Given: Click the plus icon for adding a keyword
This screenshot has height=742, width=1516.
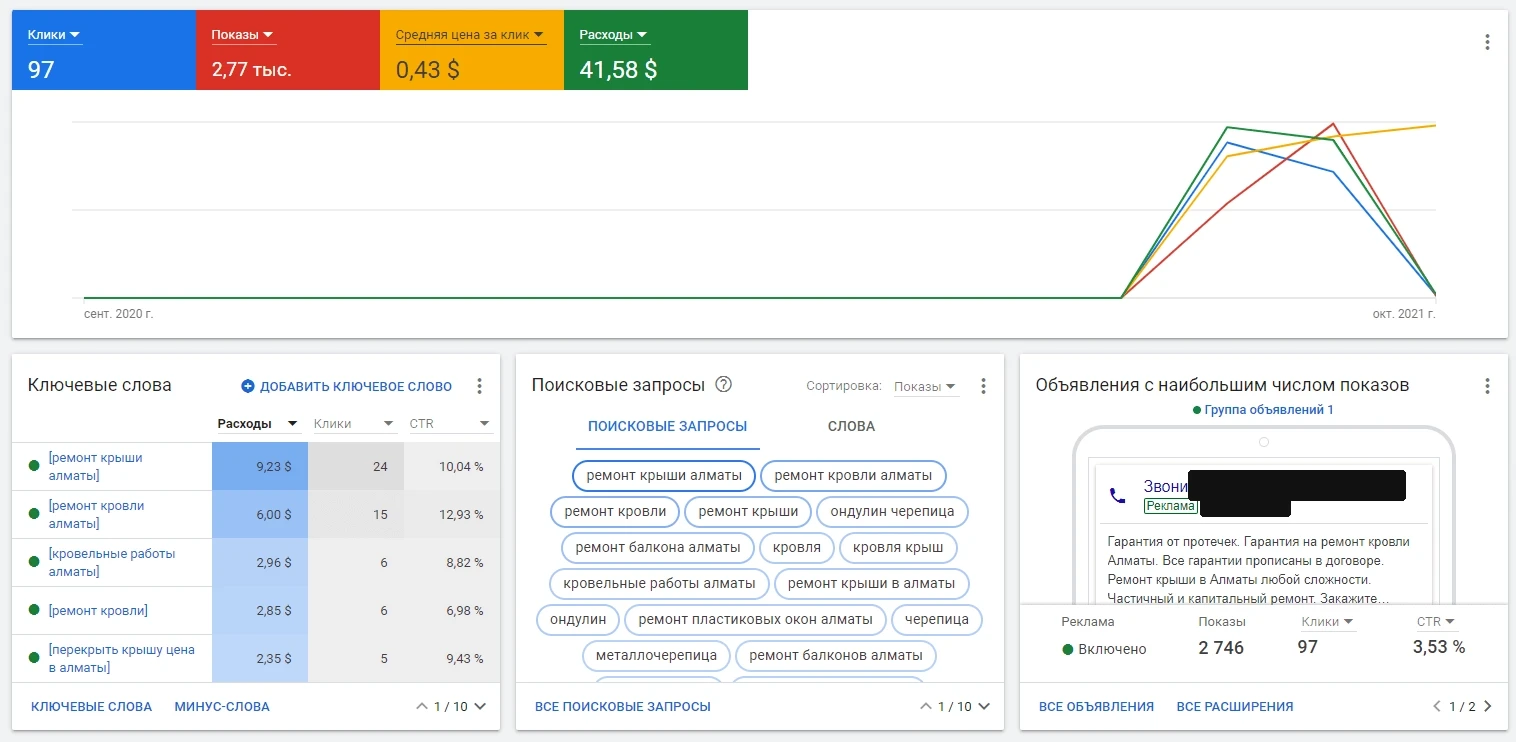Looking at the screenshot, I should [248, 386].
